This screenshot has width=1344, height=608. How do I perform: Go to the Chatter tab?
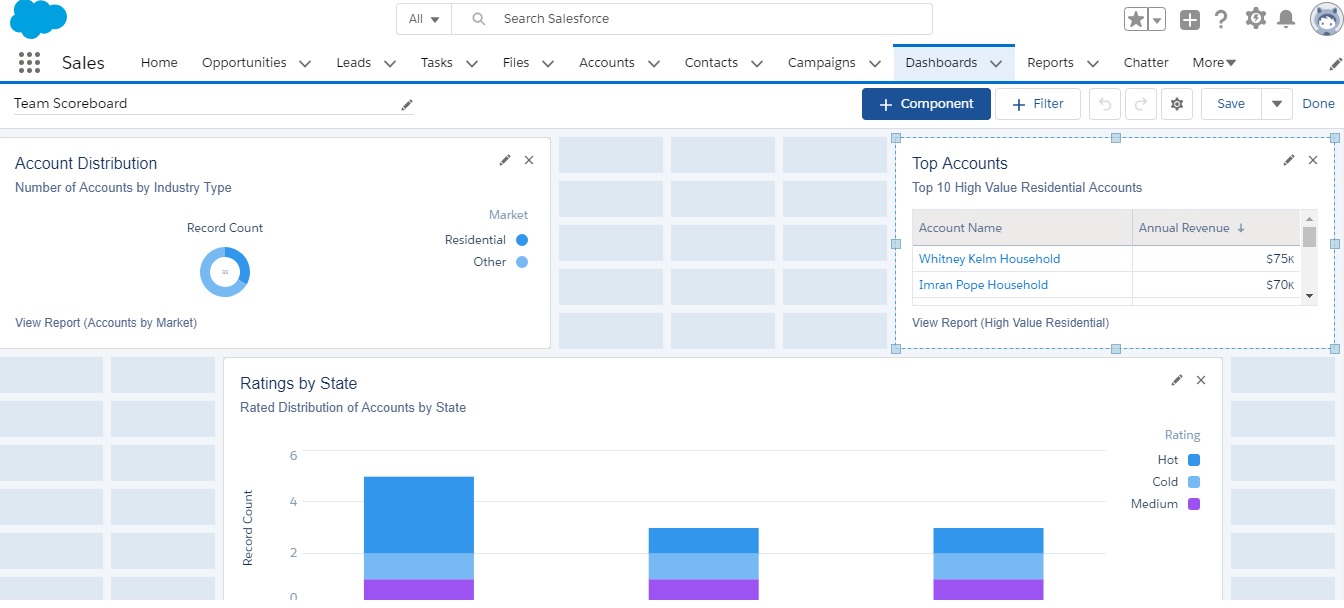[x=1146, y=63]
